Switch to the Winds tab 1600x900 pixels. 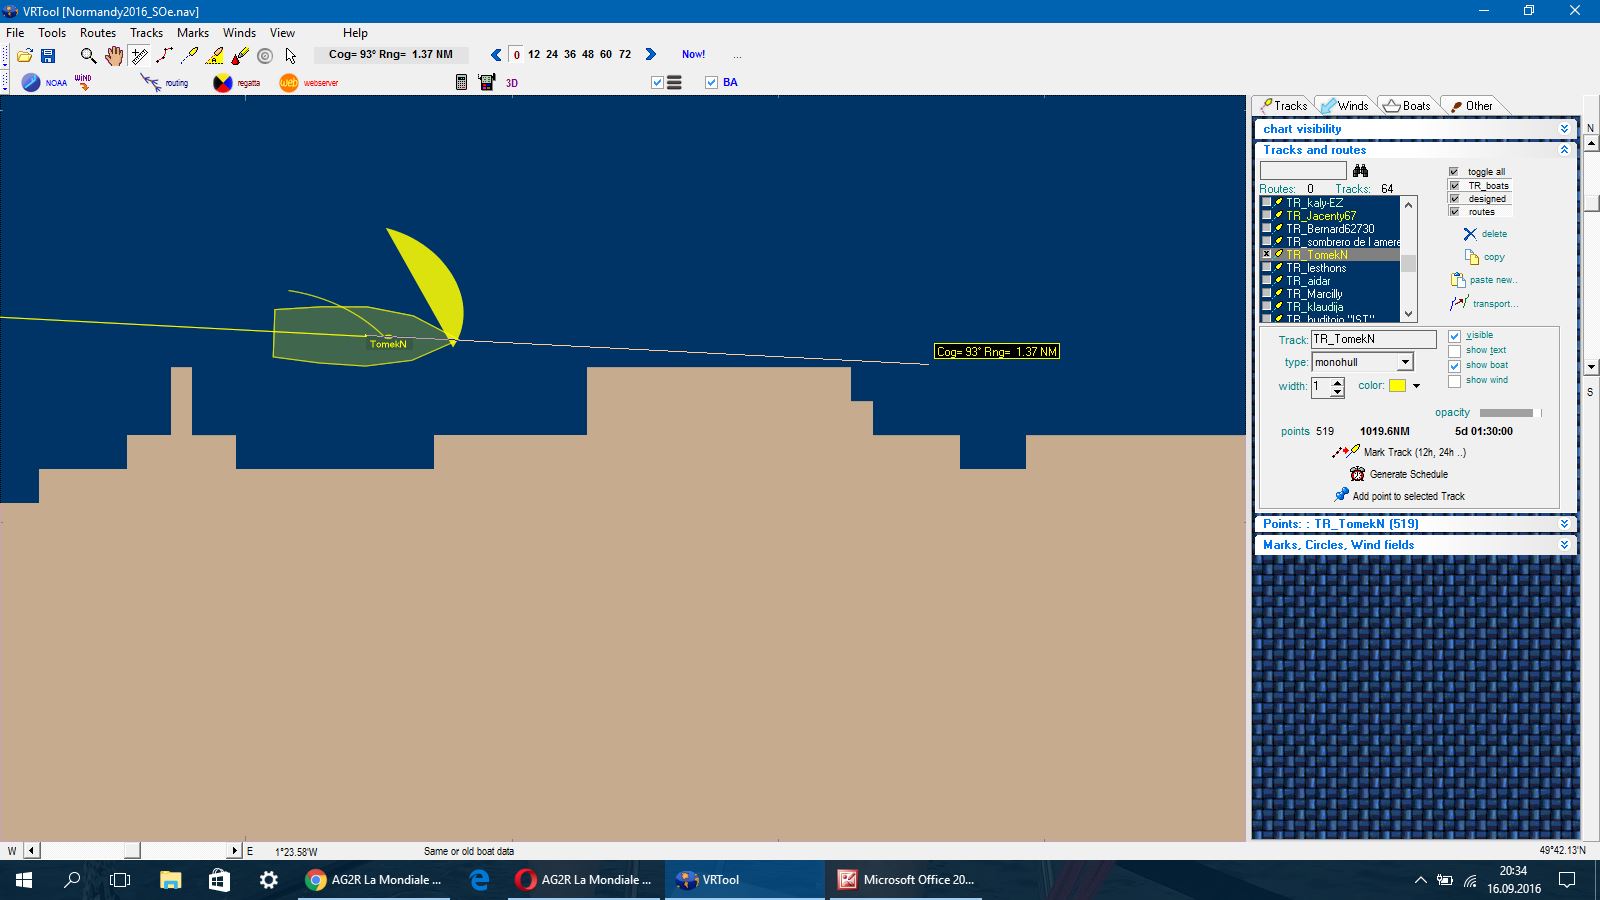pyautogui.click(x=1344, y=106)
